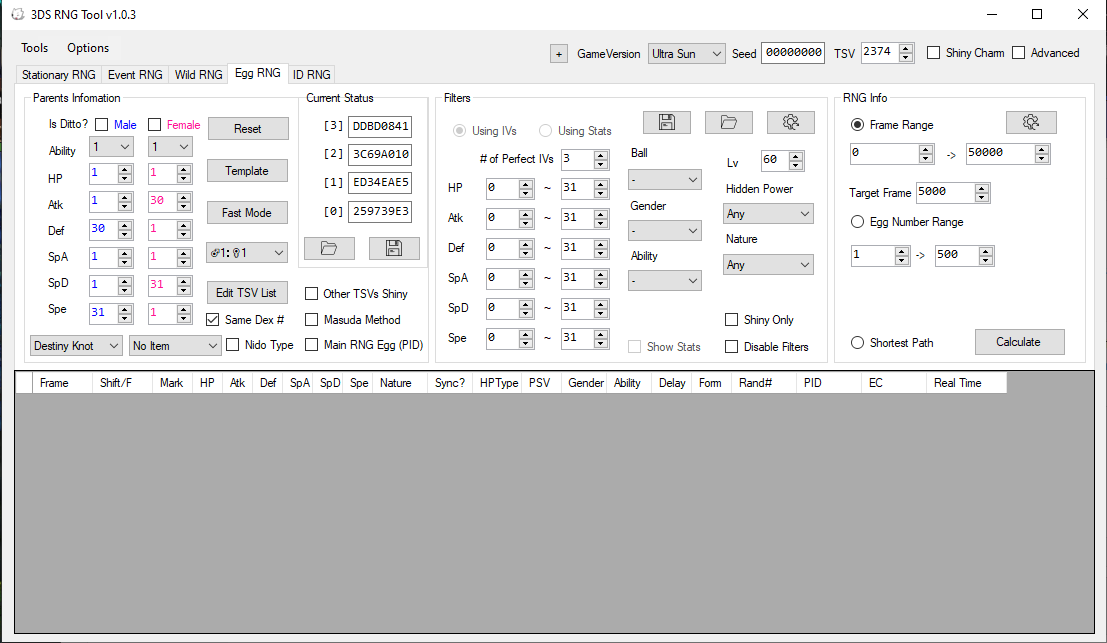Screen dimensions: 1107x643
Task: Enable the Masuda Method checkbox
Action: pos(312,320)
